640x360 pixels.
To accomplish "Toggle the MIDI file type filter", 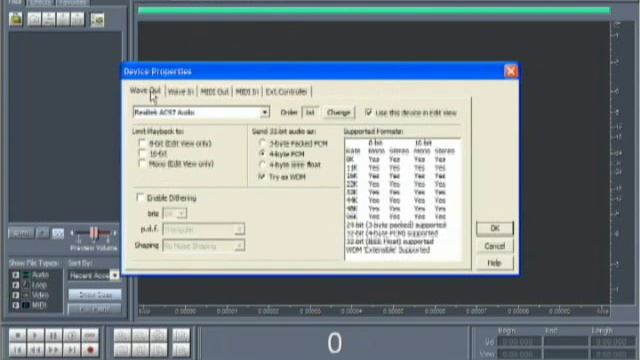I will [16, 305].
